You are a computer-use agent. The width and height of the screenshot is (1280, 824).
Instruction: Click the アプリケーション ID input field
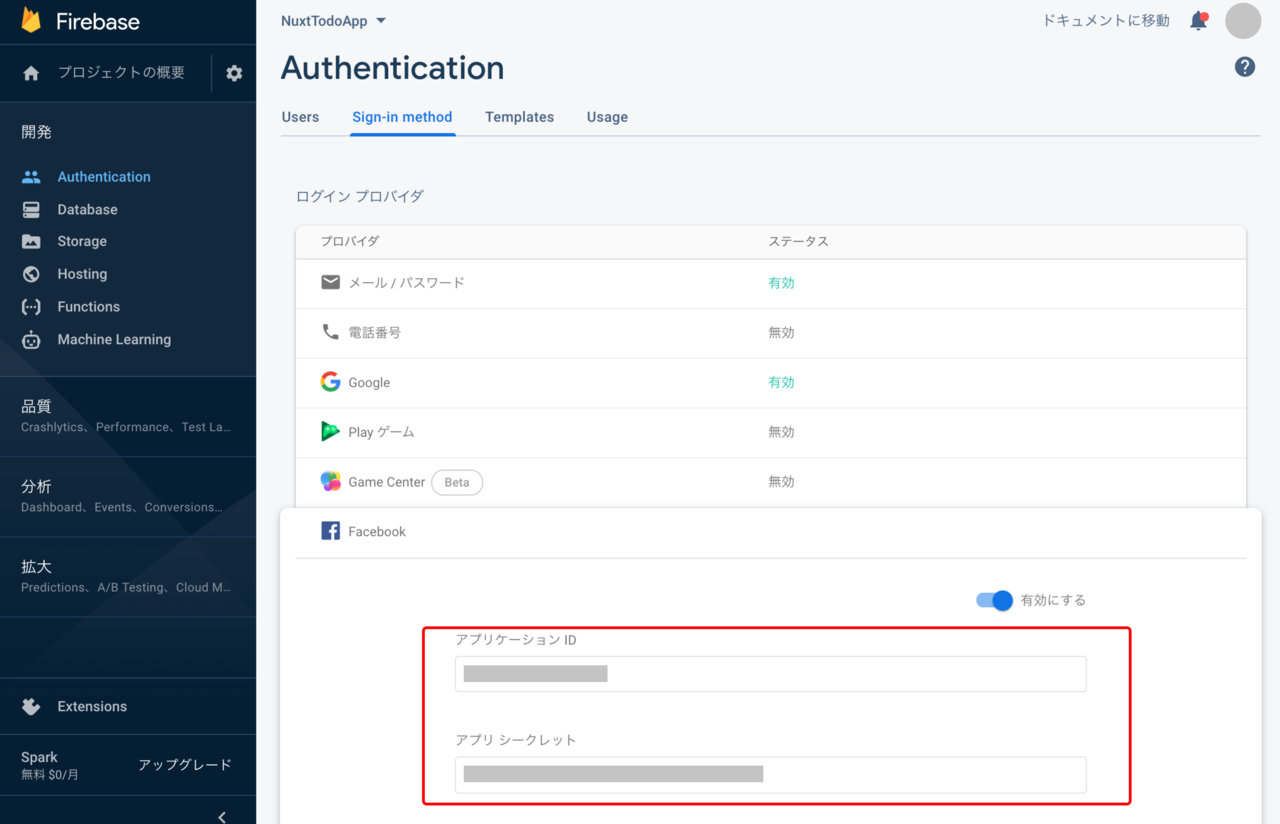770,674
